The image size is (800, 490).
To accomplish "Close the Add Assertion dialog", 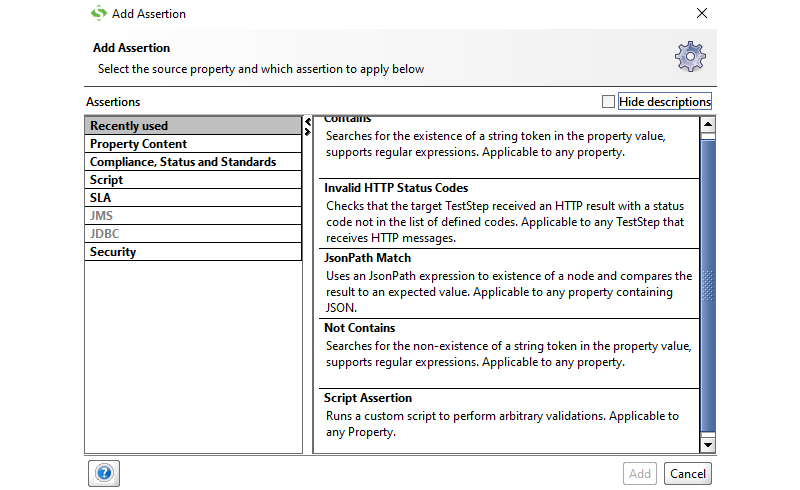I will tap(702, 14).
